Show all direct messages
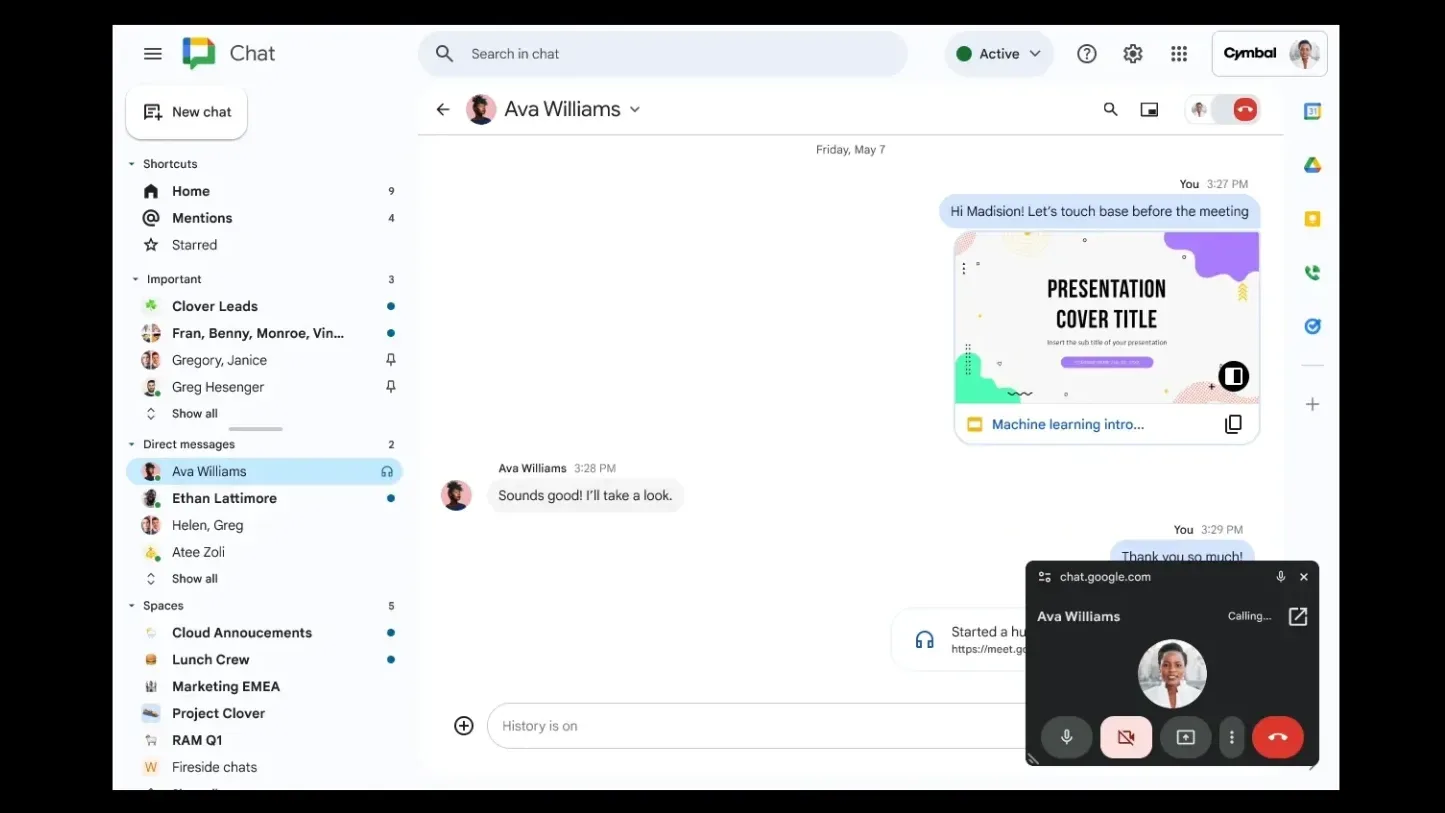 [195, 579]
